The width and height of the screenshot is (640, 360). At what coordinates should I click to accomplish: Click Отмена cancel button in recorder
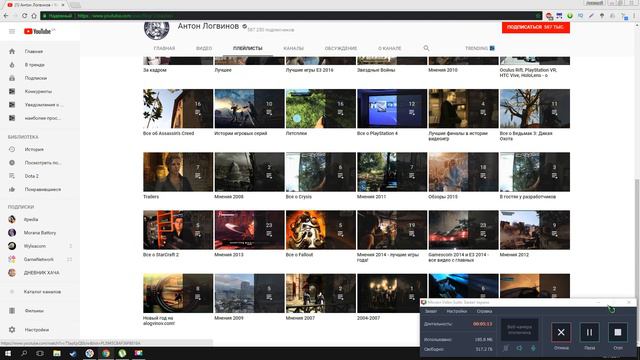click(x=561, y=332)
